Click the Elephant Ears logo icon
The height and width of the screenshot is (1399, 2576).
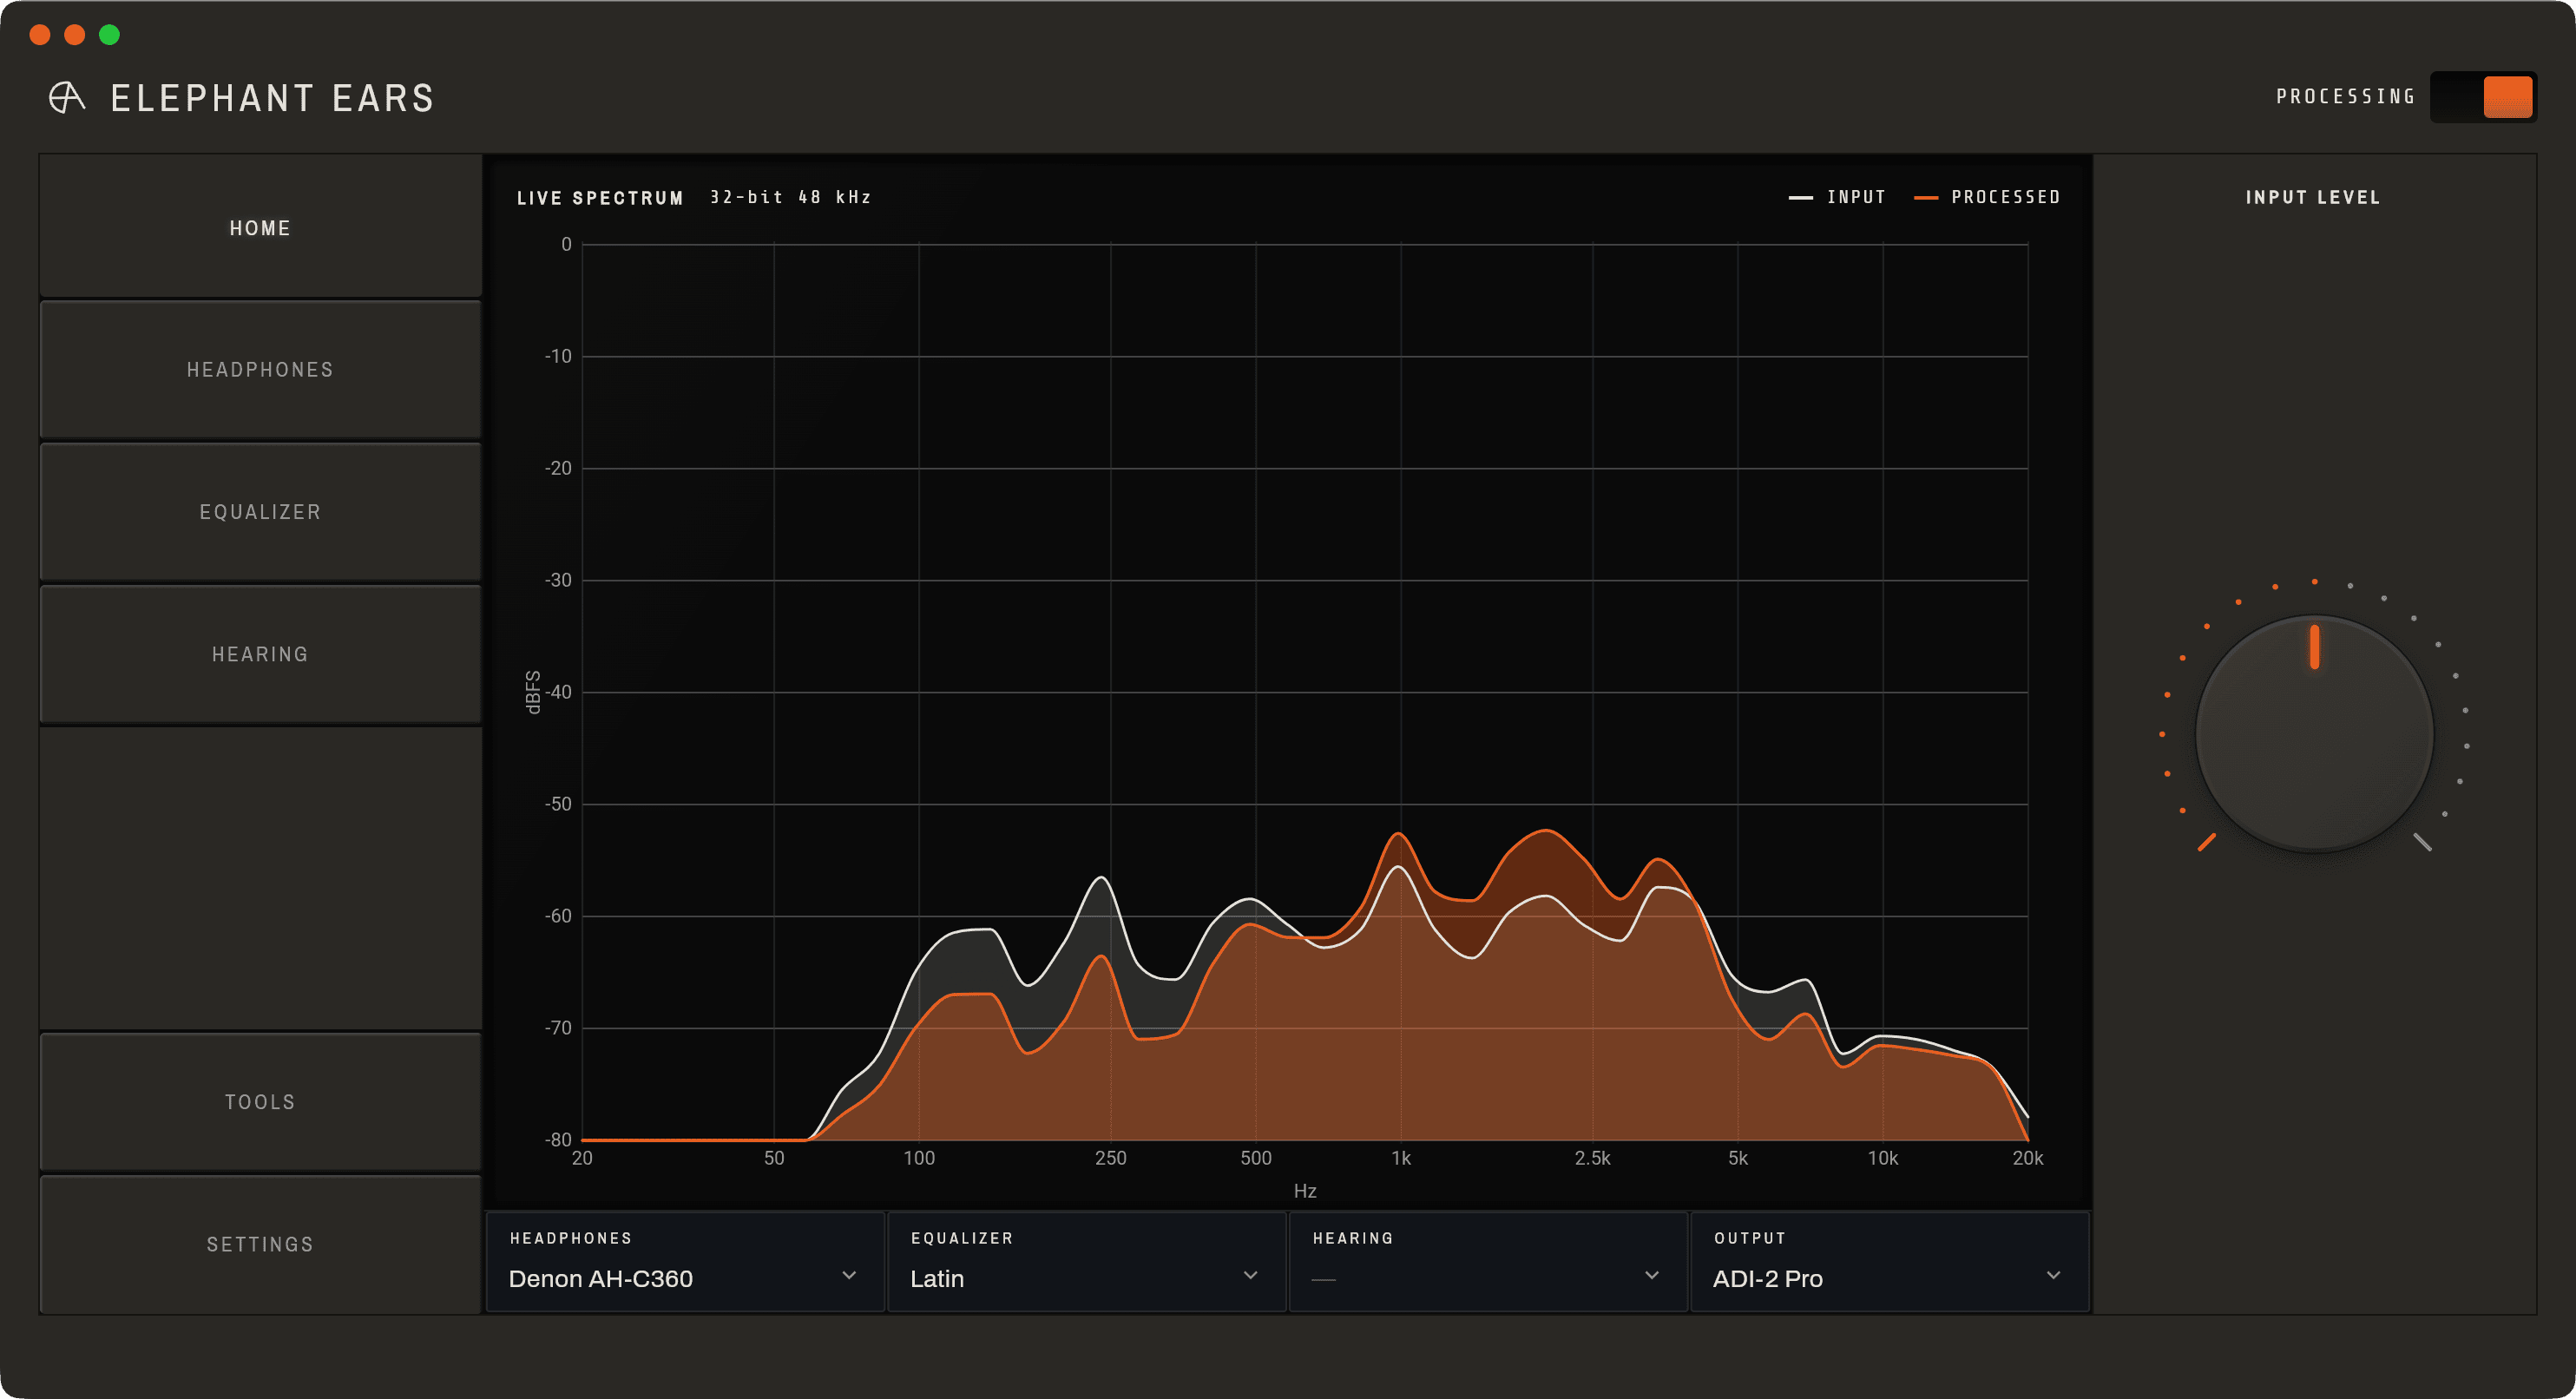[x=67, y=98]
